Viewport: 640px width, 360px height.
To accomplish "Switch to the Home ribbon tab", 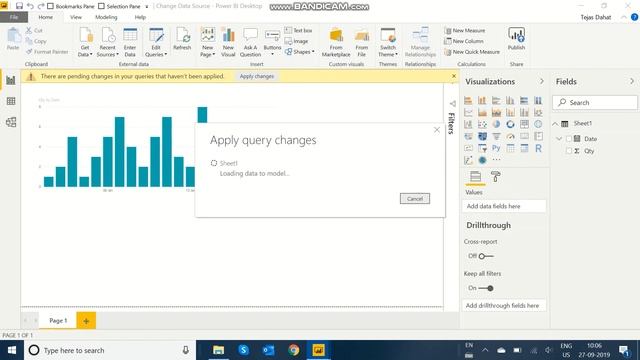I will pyautogui.click(x=45, y=17).
